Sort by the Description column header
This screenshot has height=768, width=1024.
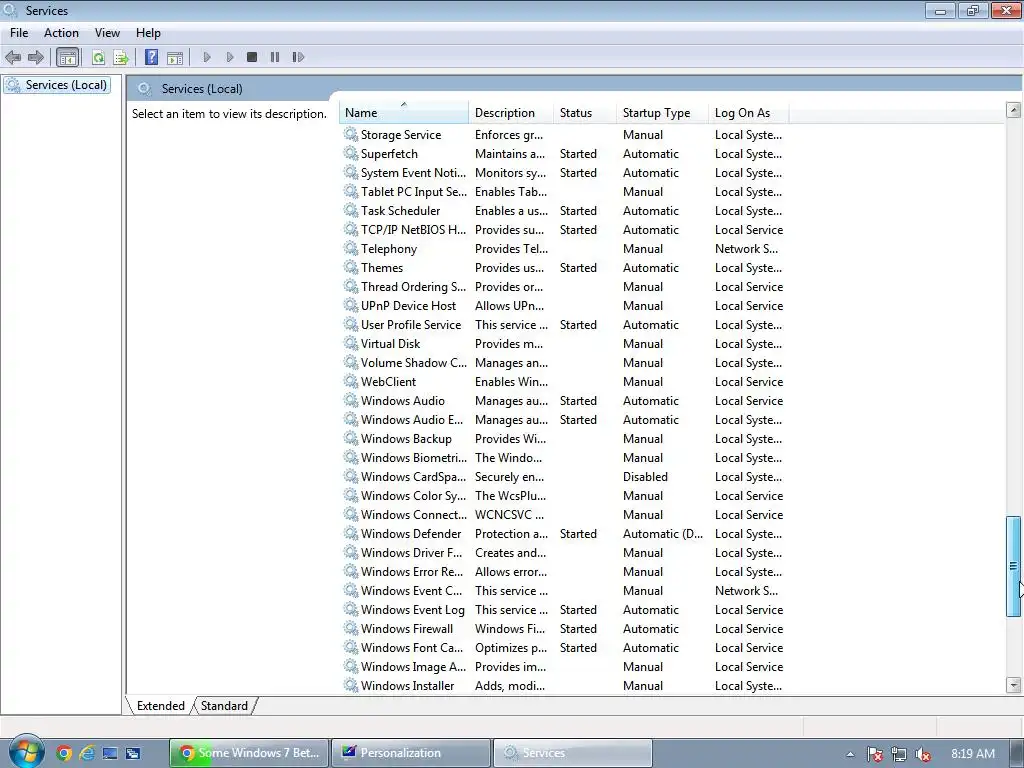coord(511,112)
